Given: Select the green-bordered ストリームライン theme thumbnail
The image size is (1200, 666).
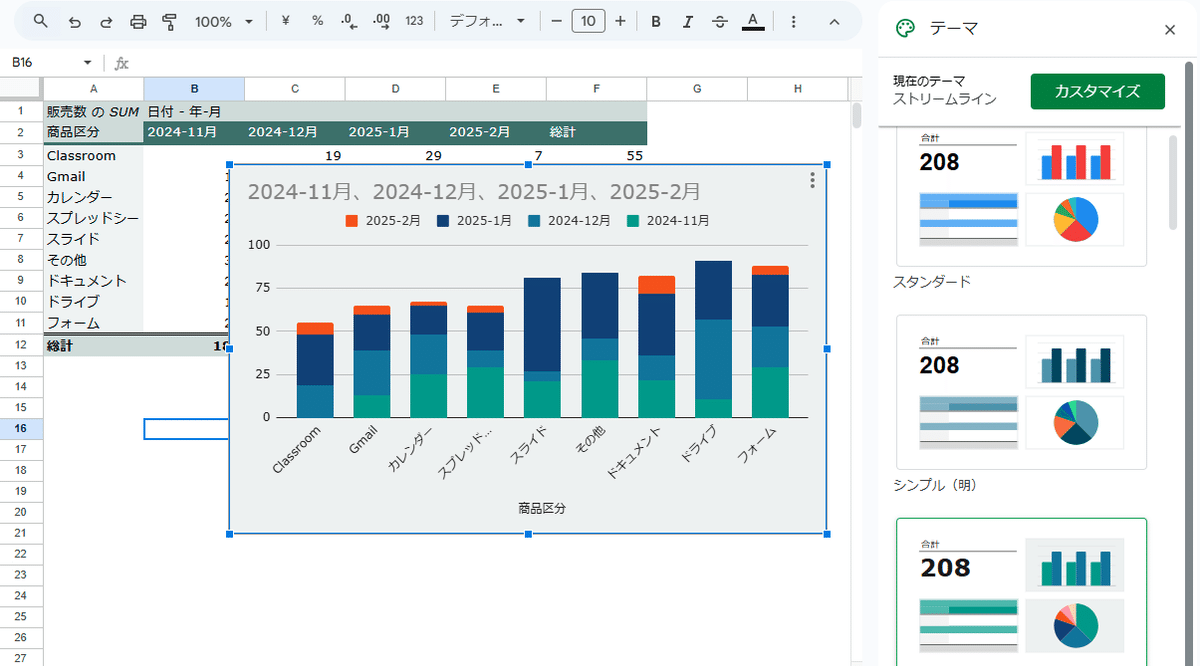Looking at the screenshot, I should pyautogui.click(x=1021, y=591).
